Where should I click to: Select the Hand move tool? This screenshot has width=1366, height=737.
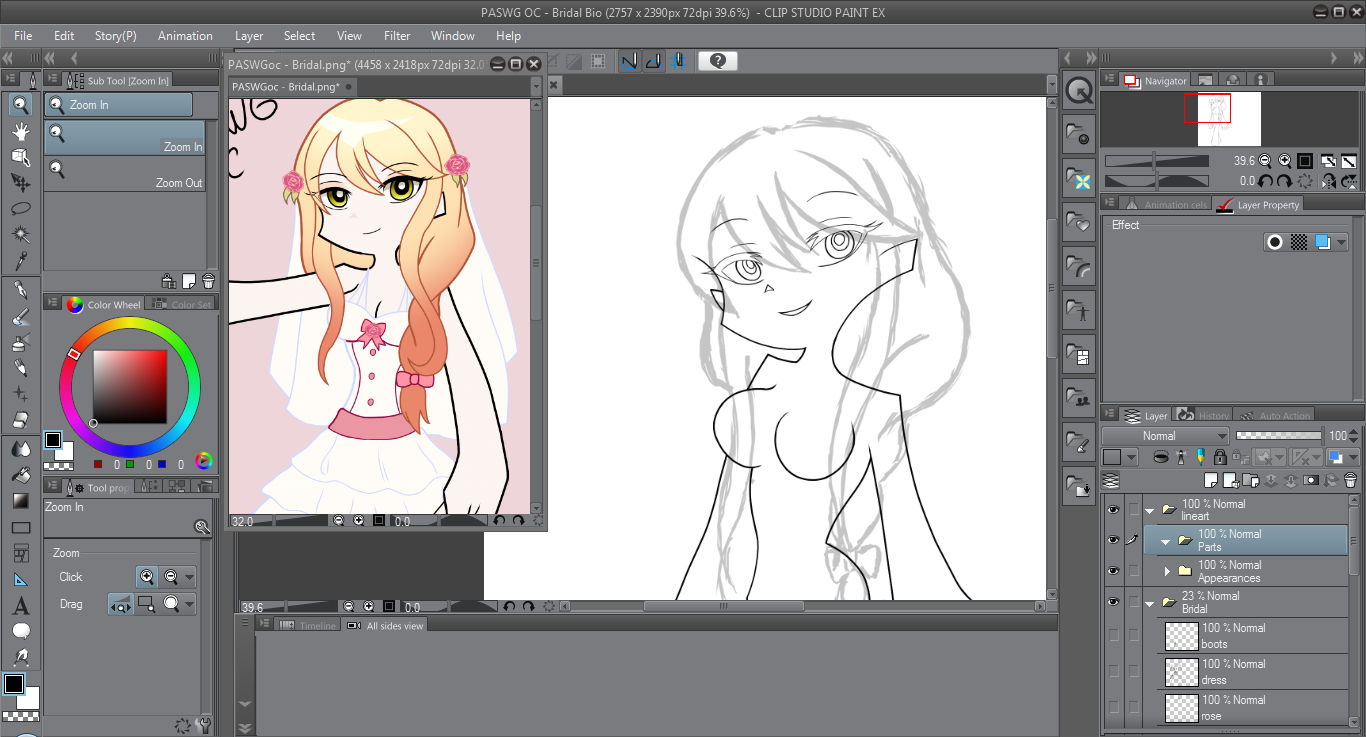20,131
